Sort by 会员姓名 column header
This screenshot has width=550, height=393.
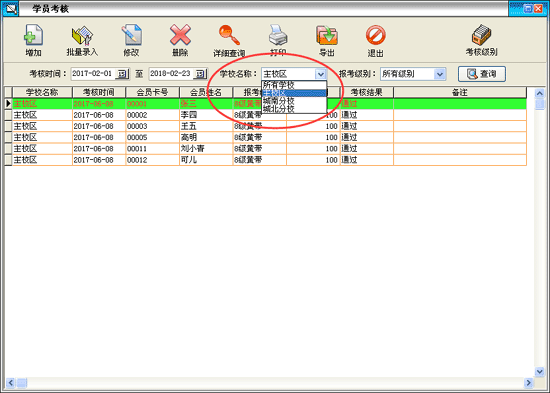coord(206,92)
